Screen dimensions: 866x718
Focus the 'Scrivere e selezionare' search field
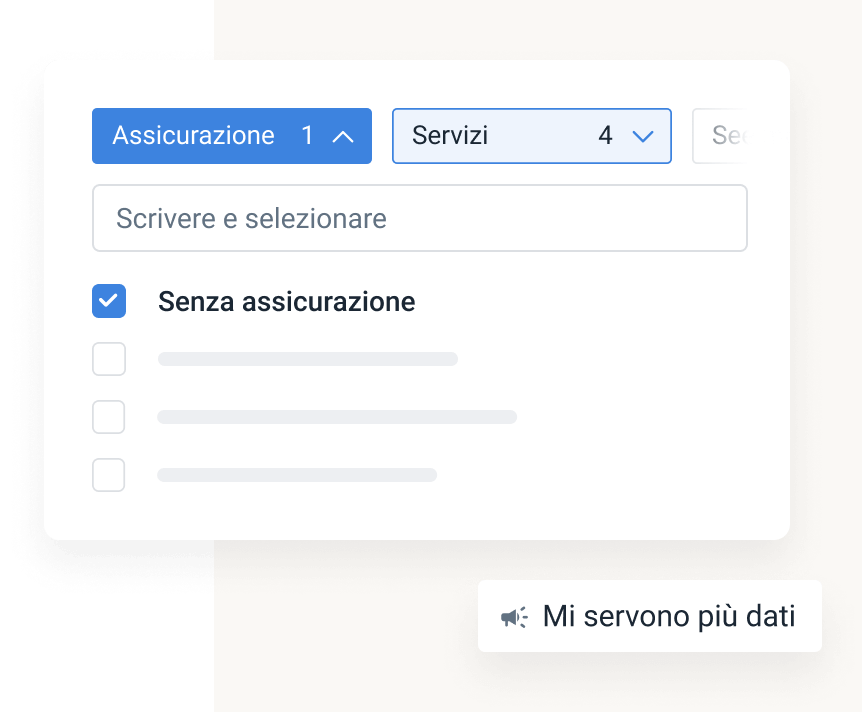[420, 218]
